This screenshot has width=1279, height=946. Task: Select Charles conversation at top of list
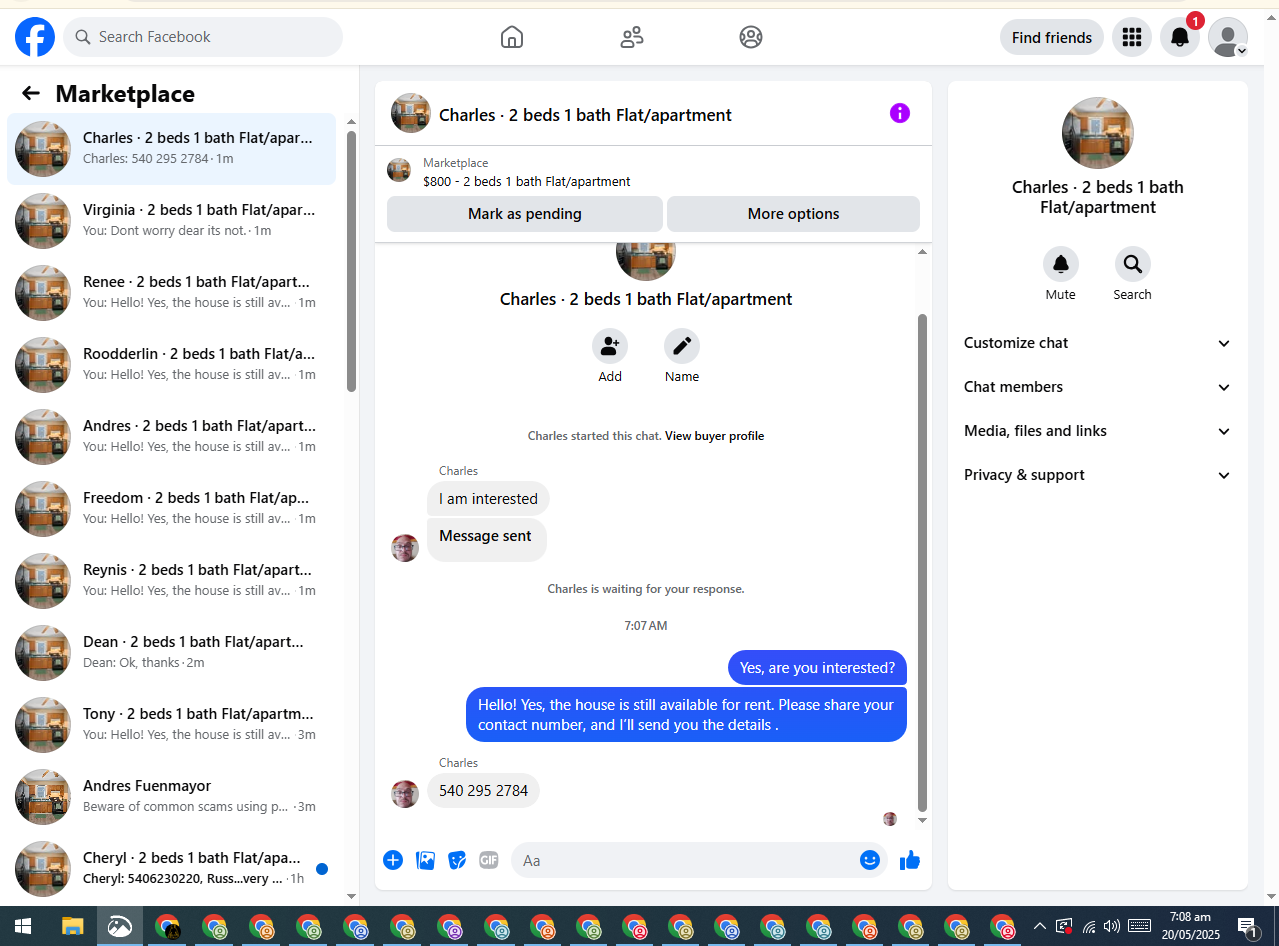pos(172,149)
